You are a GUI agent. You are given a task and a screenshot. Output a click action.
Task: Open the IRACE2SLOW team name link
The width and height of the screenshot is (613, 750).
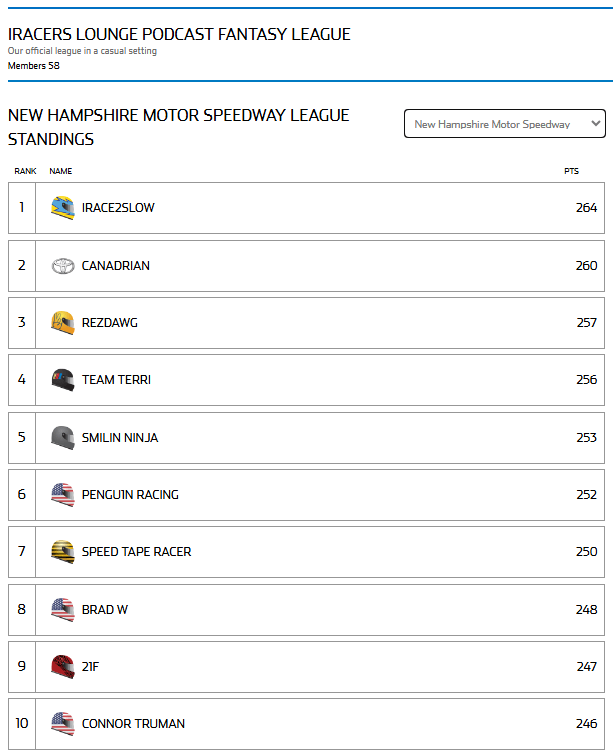118,208
